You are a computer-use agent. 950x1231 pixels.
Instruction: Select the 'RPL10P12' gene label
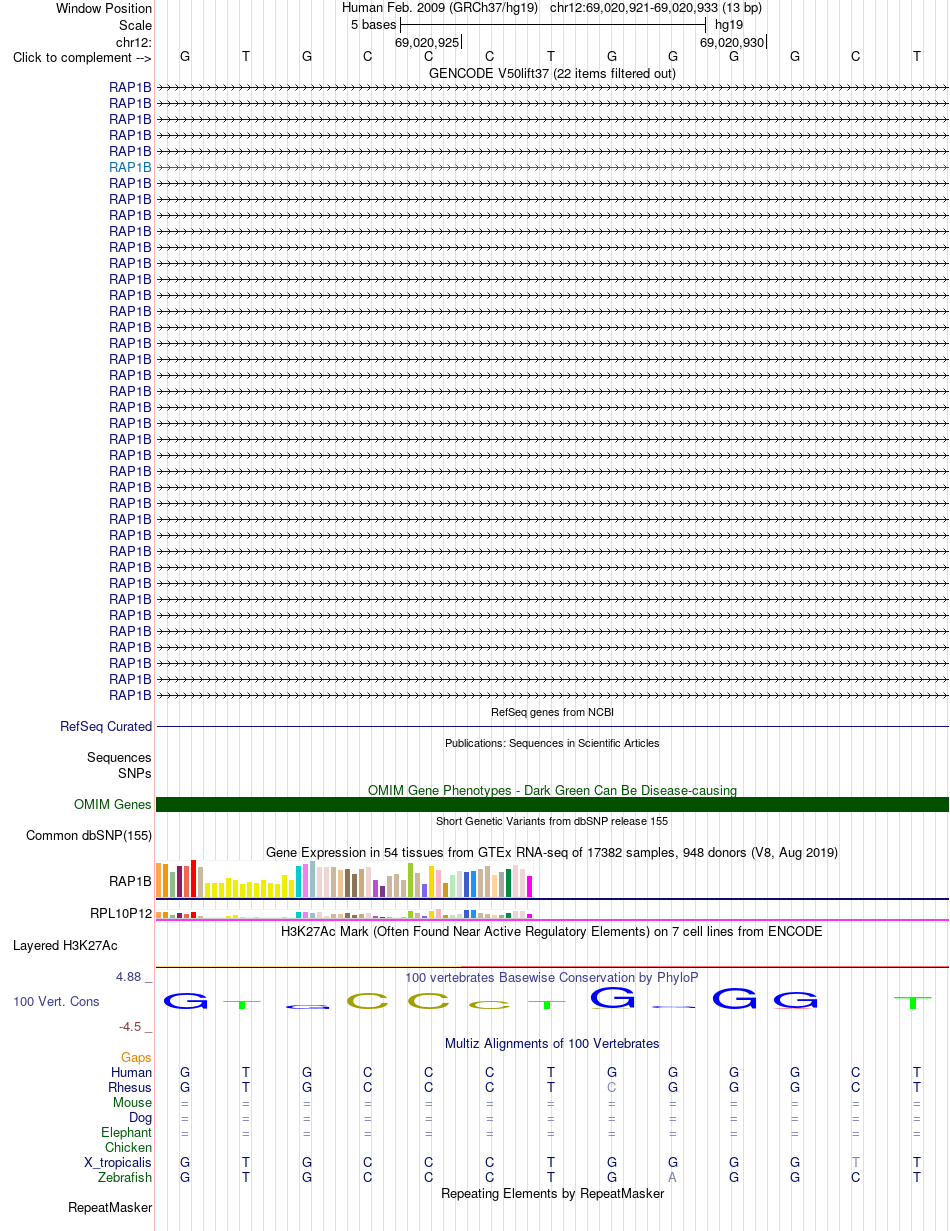[x=121, y=913]
